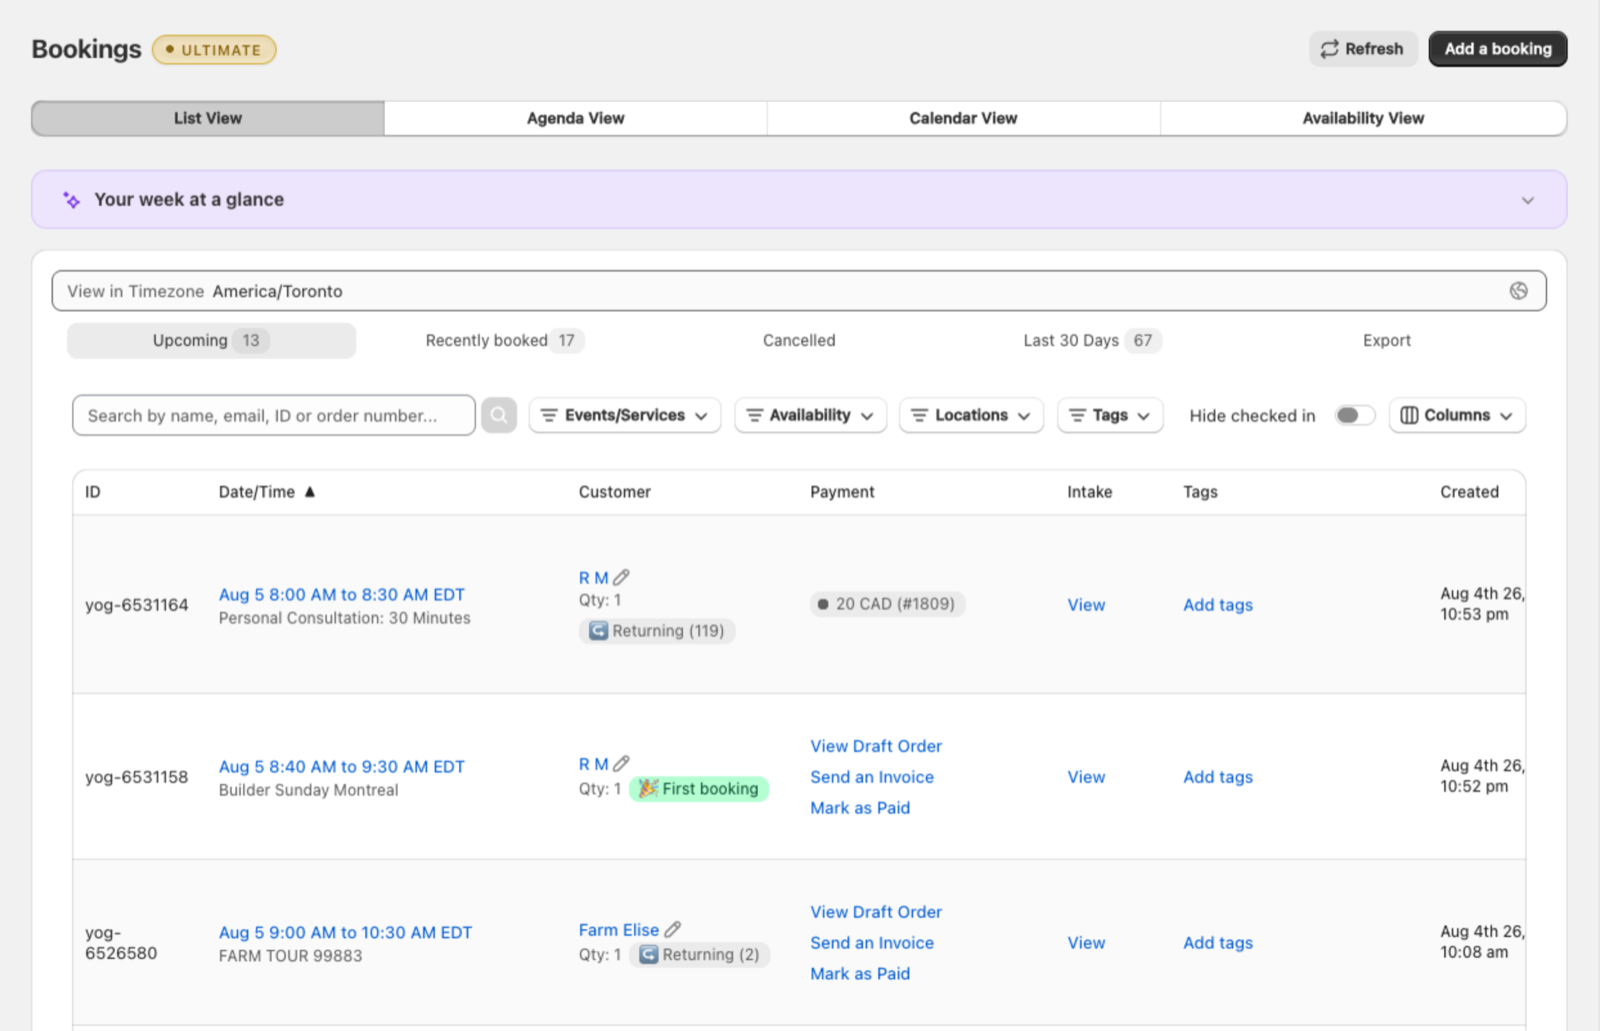Click the search magnifier icon button
This screenshot has width=1600, height=1031.
pos(499,415)
